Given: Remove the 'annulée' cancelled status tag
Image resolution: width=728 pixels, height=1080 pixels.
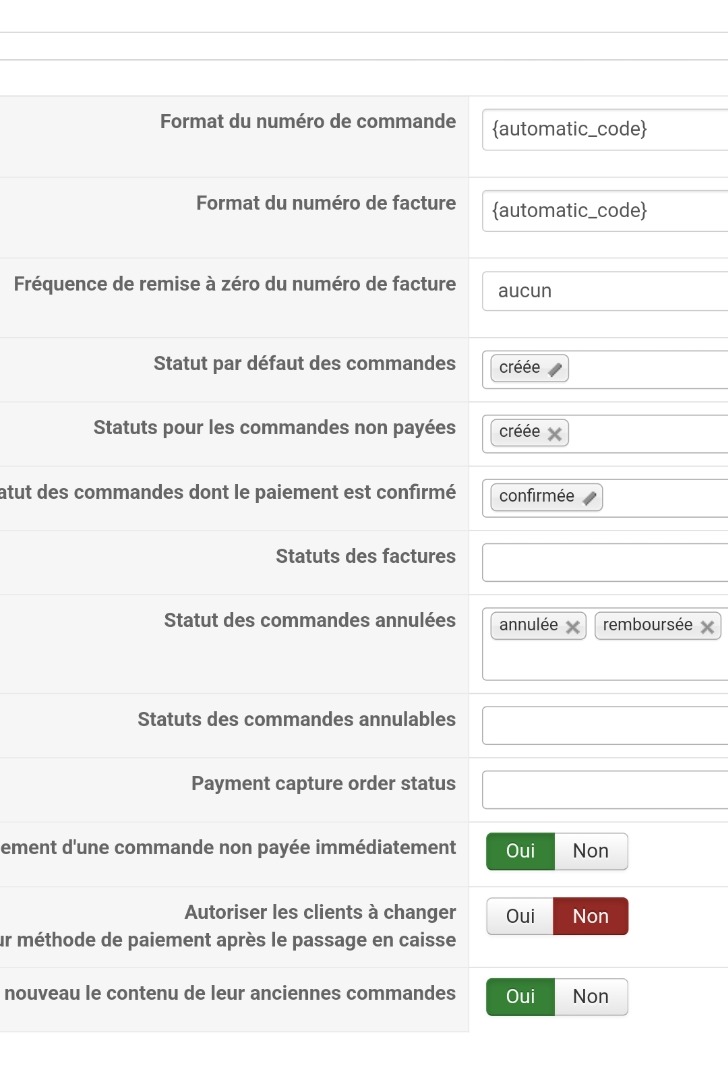Looking at the screenshot, I should (573, 627).
